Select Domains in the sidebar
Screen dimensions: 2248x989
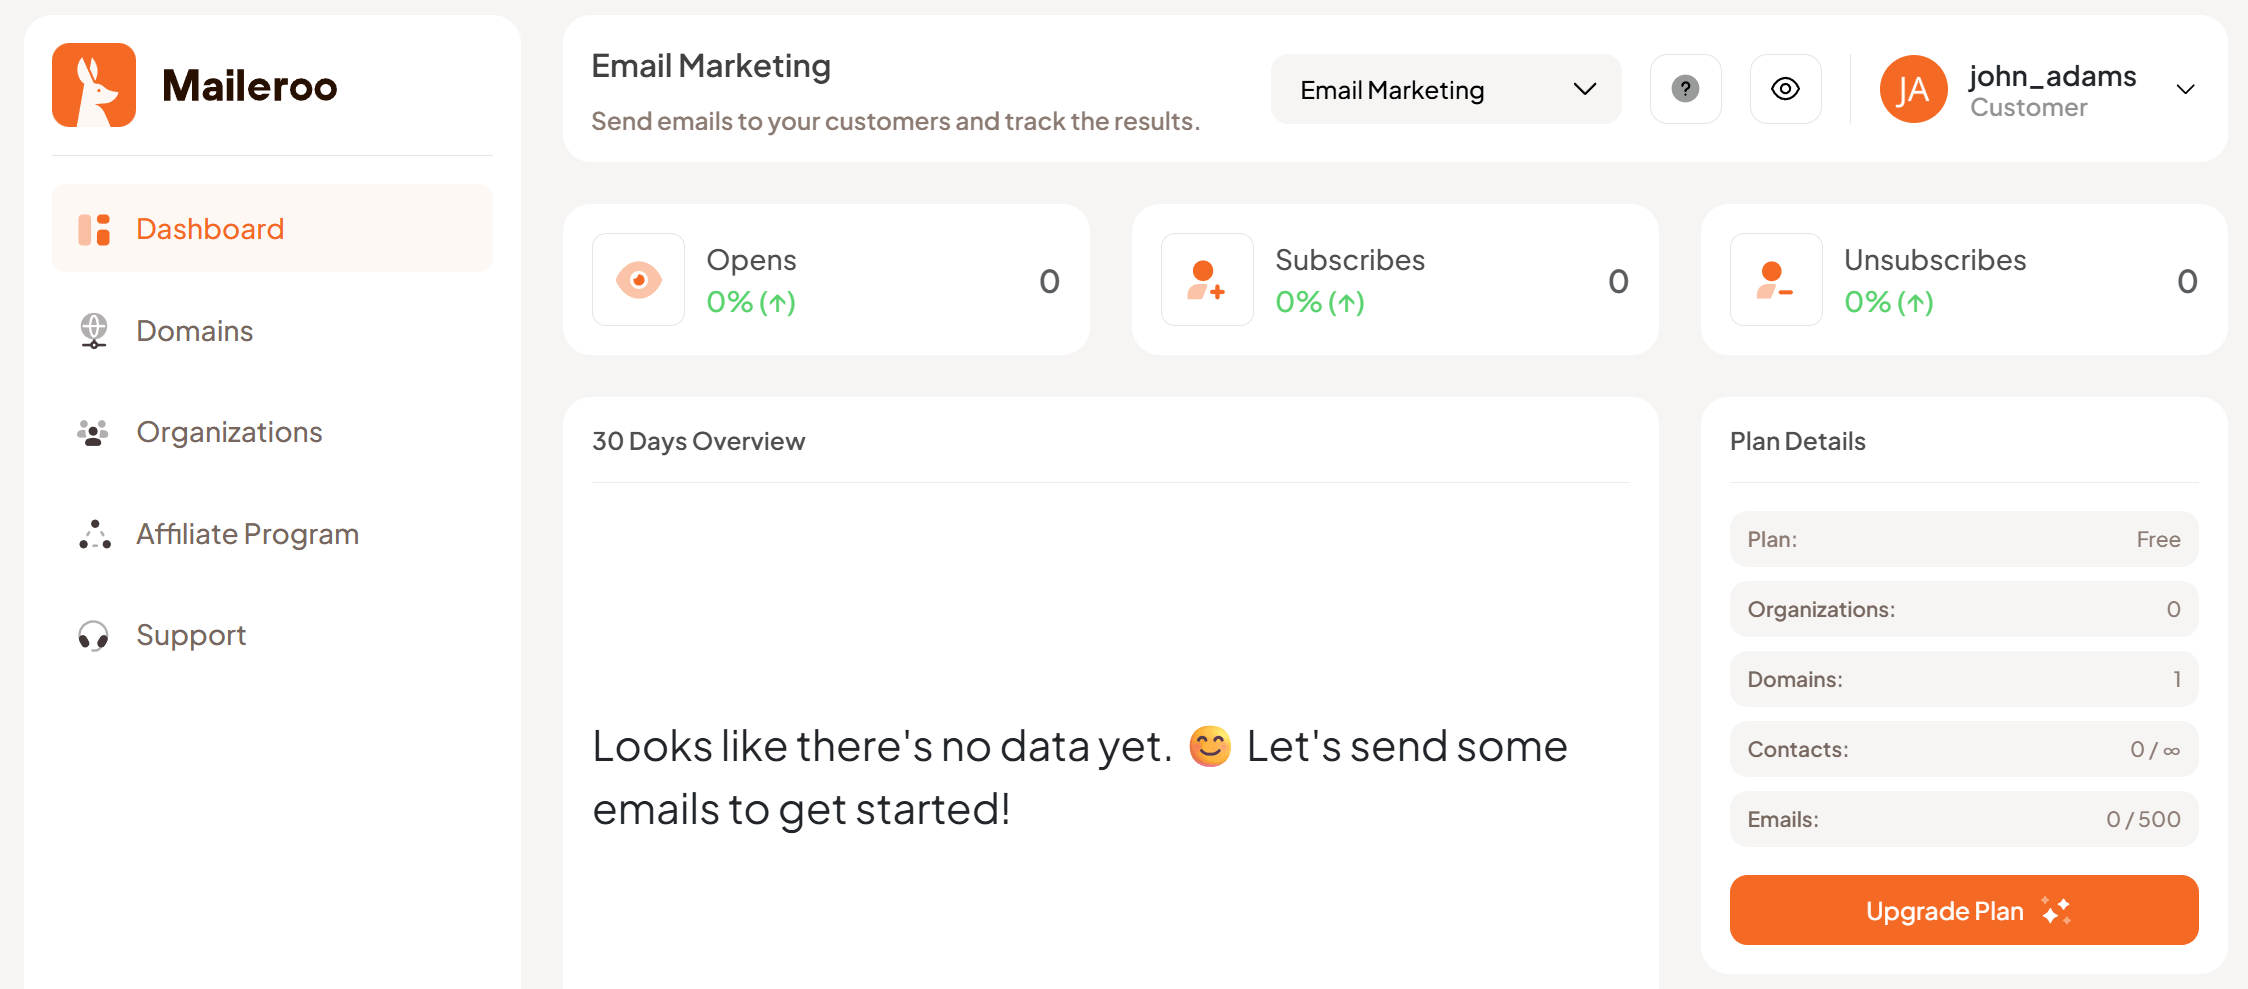tap(194, 330)
